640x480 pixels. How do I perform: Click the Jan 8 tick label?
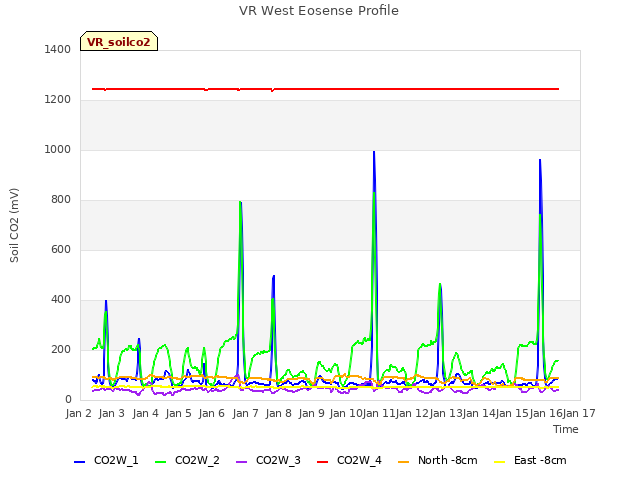(278, 413)
